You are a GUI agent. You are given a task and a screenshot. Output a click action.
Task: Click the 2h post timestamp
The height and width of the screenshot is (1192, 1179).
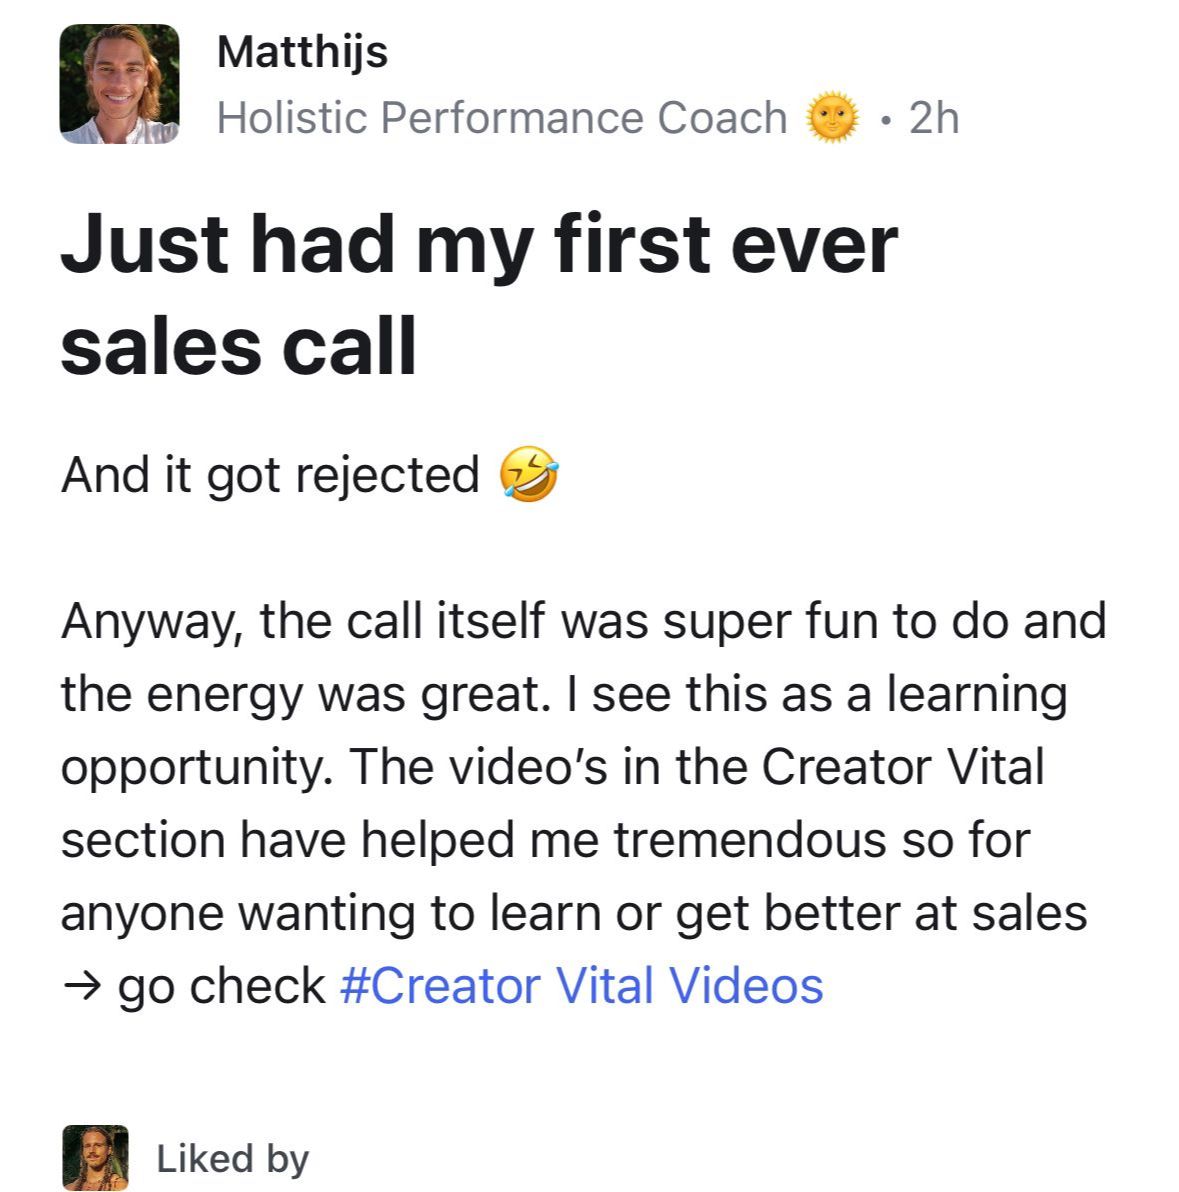934,118
